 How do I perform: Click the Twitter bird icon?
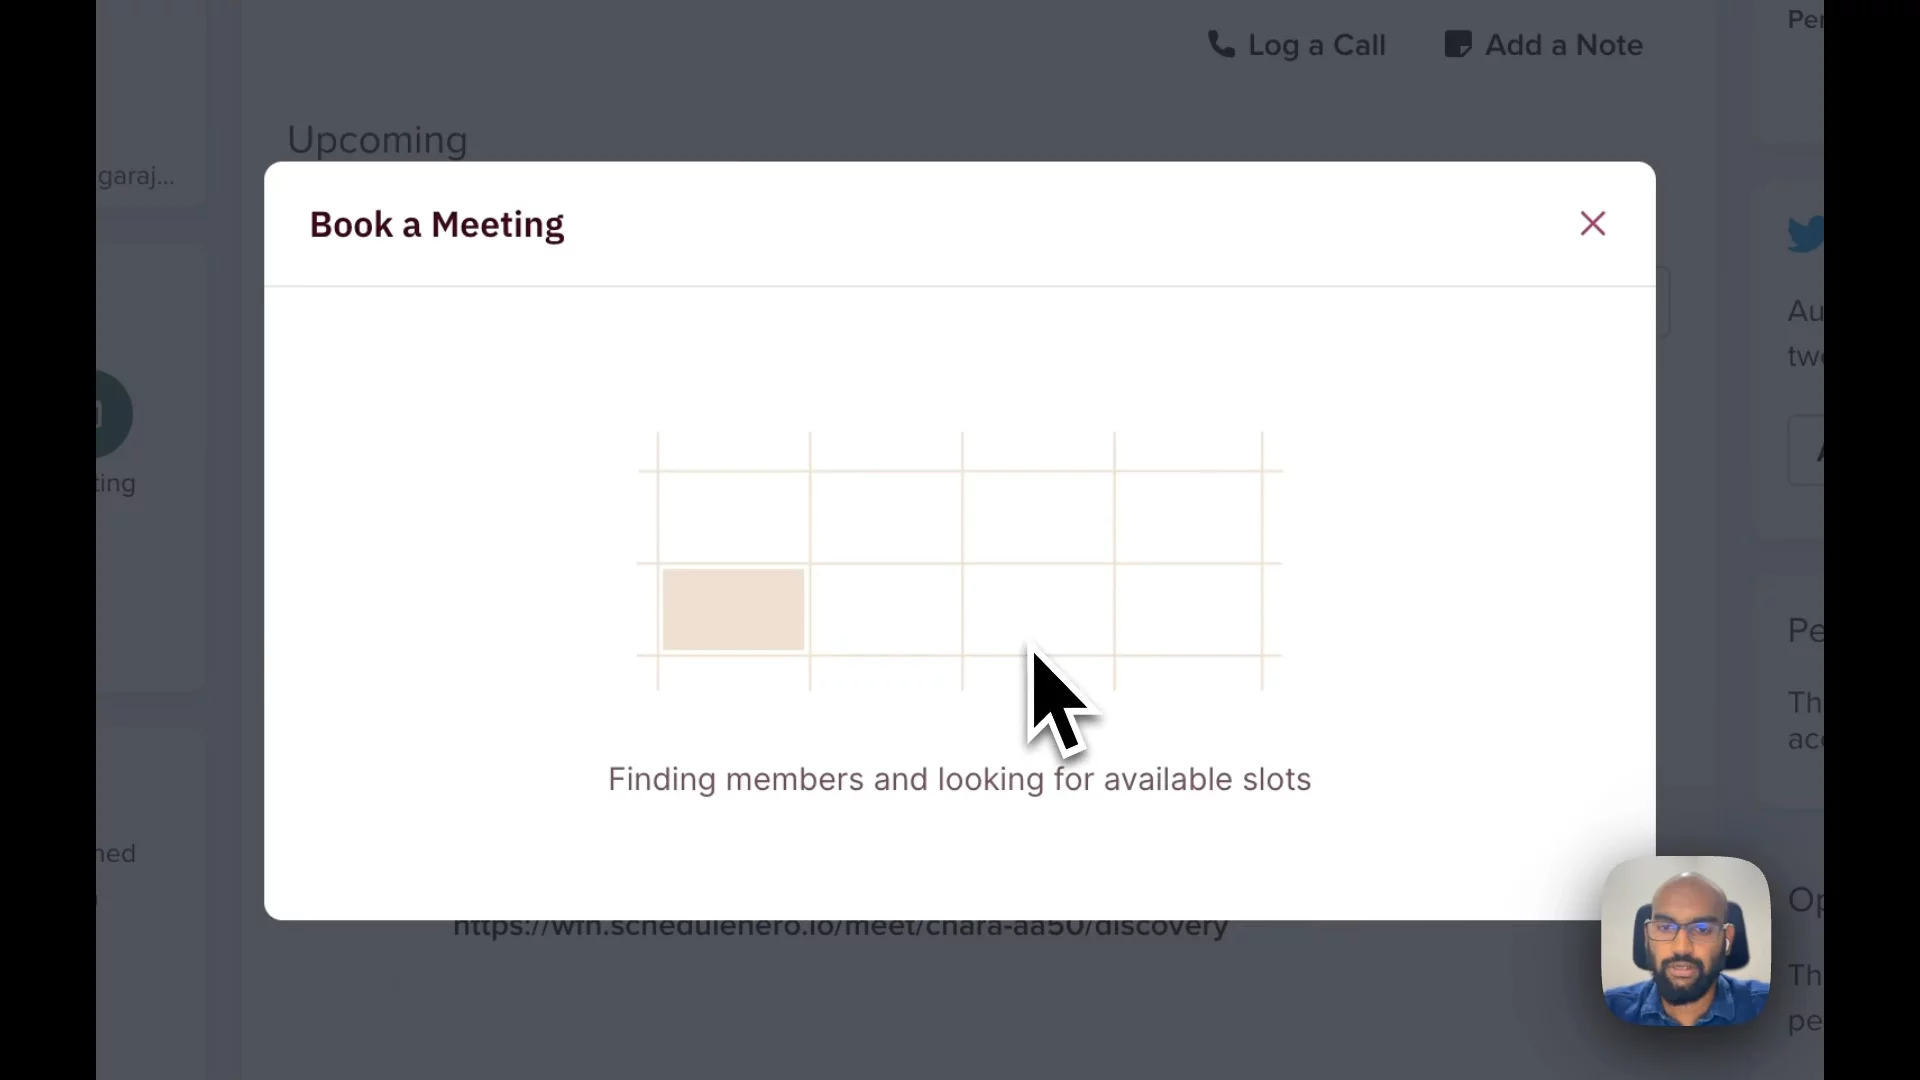[1805, 235]
